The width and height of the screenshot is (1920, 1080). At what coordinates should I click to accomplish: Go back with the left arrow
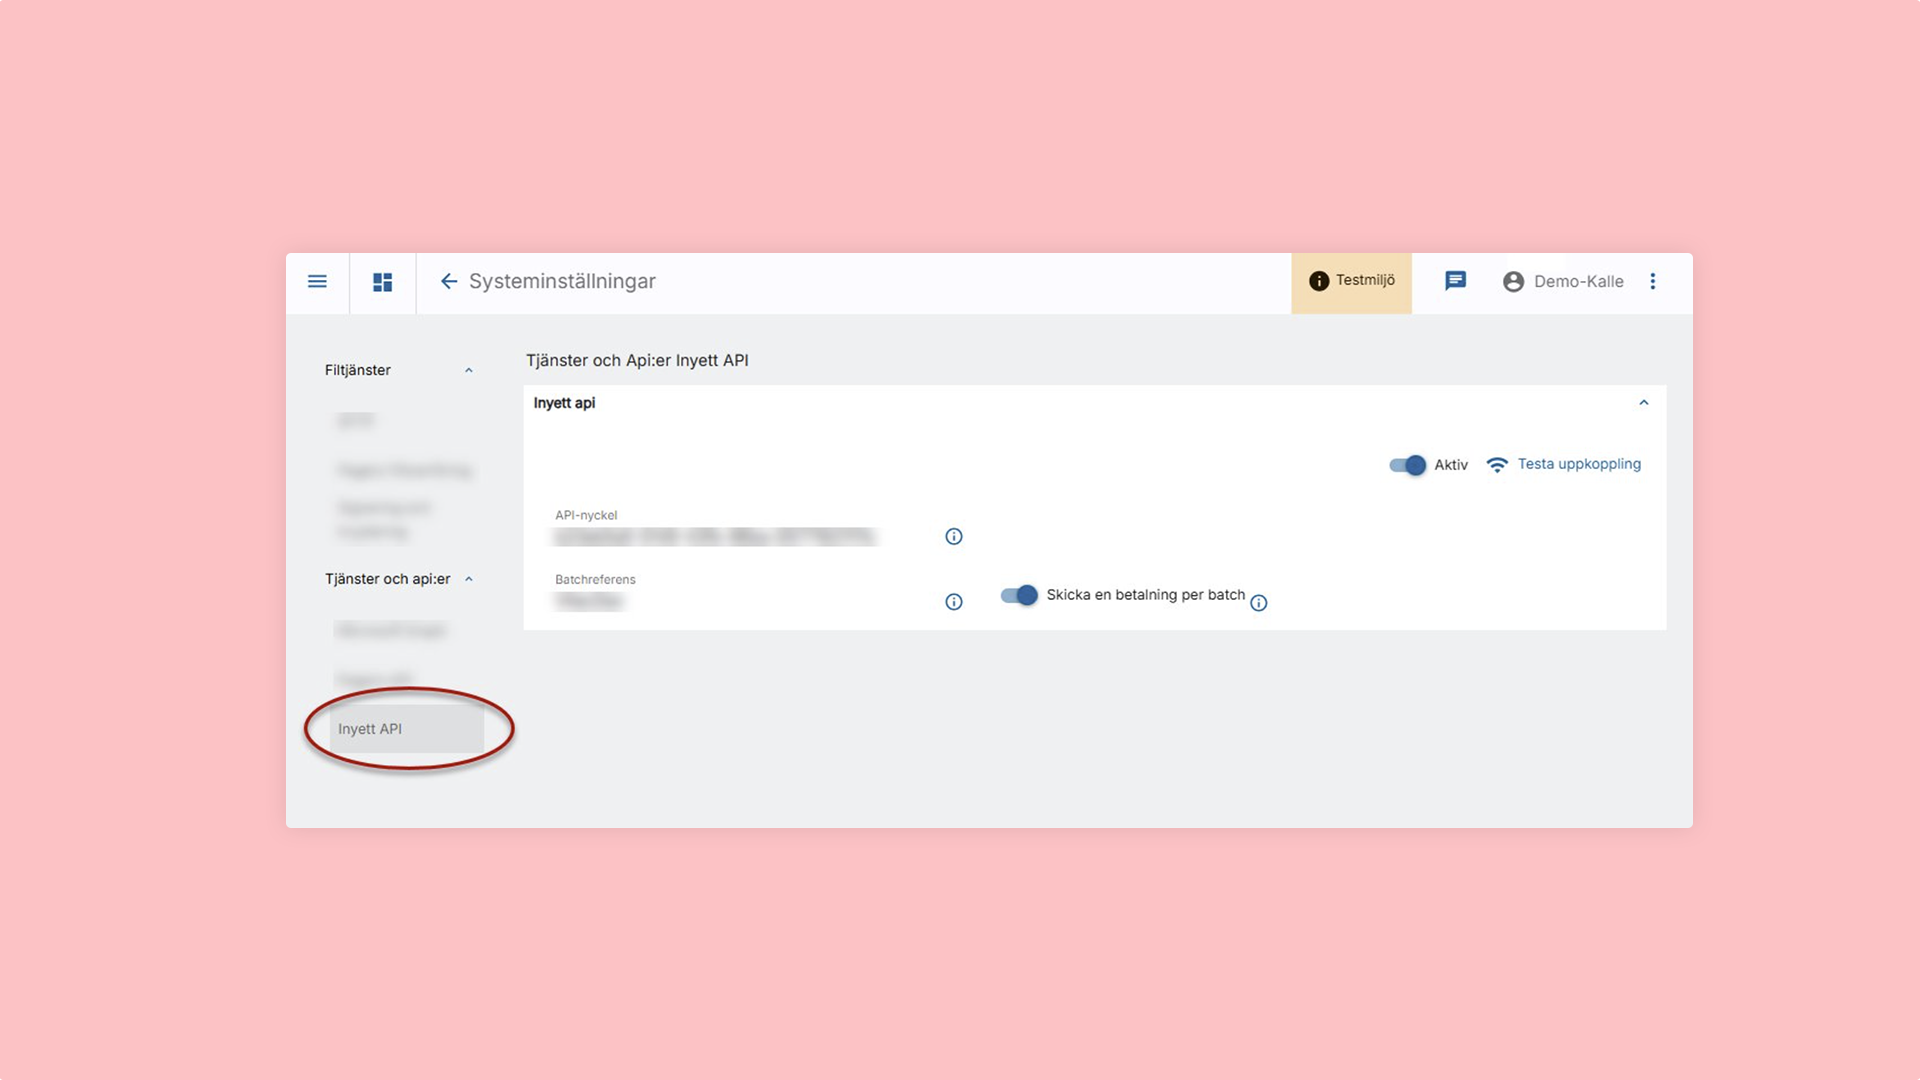(449, 282)
